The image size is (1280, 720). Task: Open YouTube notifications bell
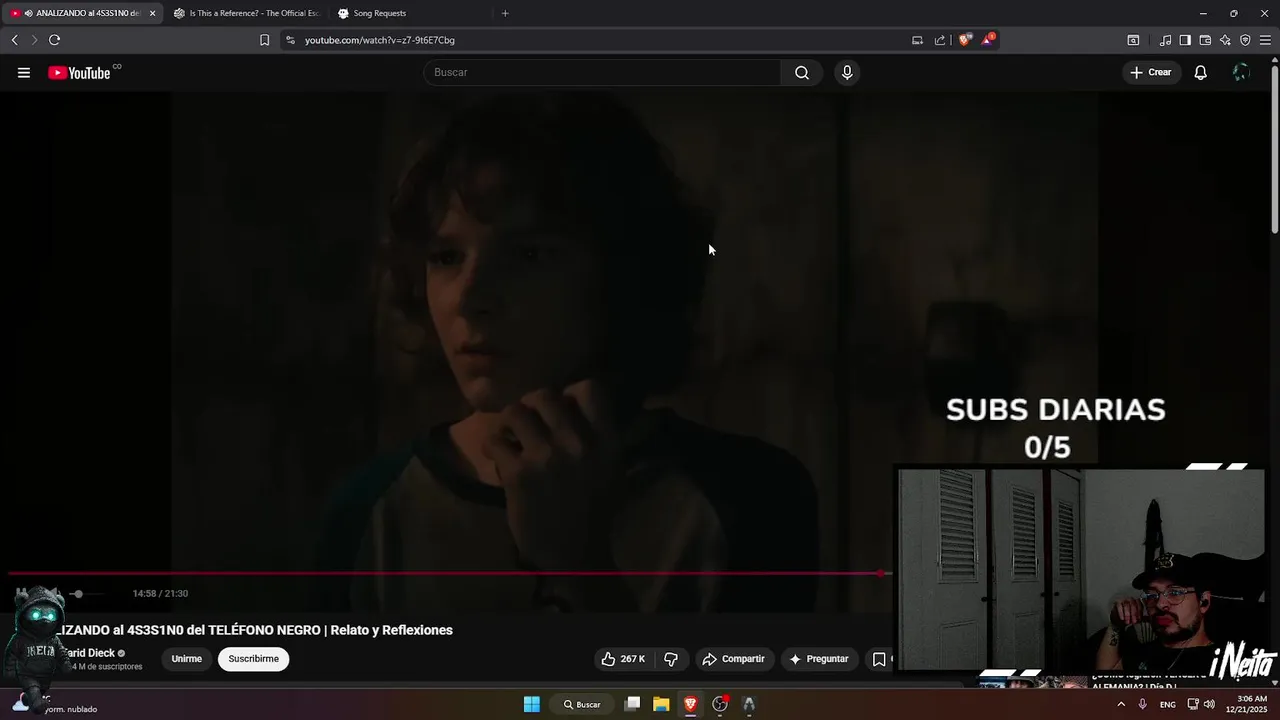(x=1201, y=72)
